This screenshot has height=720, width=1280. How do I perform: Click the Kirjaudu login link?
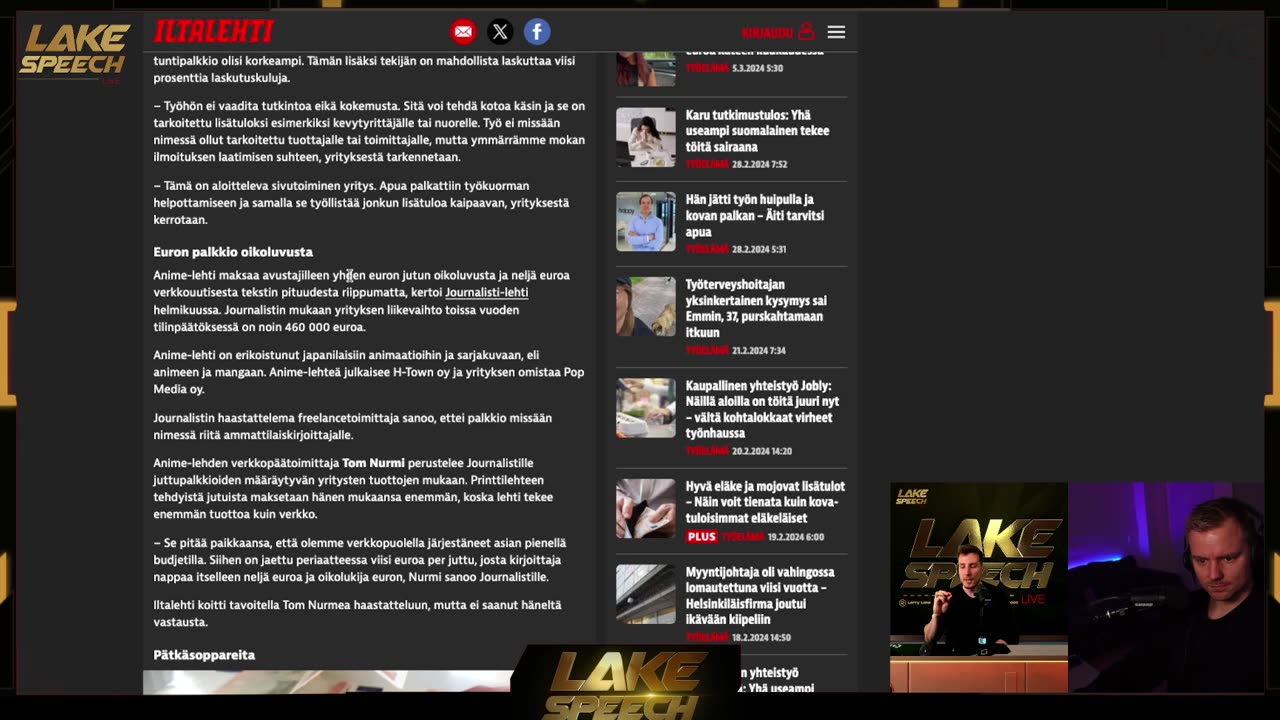point(768,33)
